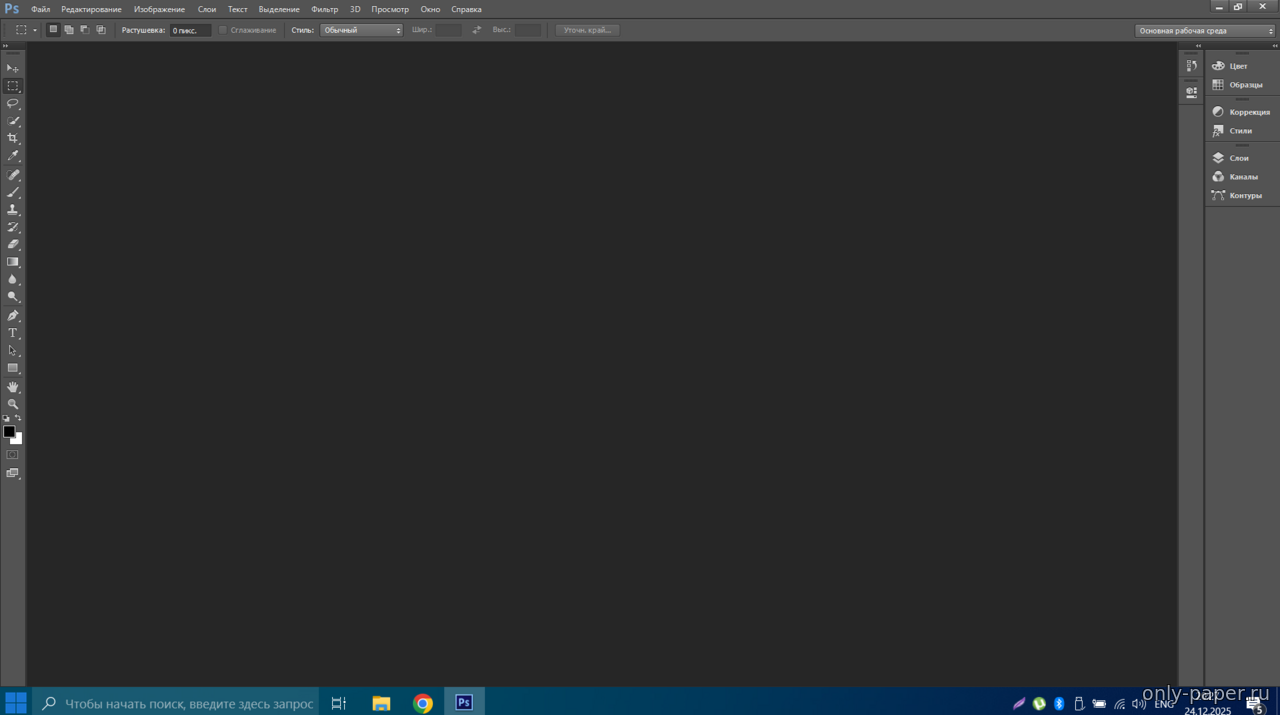The width and height of the screenshot is (1280, 715).
Task: Pick the Crop tool
Action: [x=13, y=138]
